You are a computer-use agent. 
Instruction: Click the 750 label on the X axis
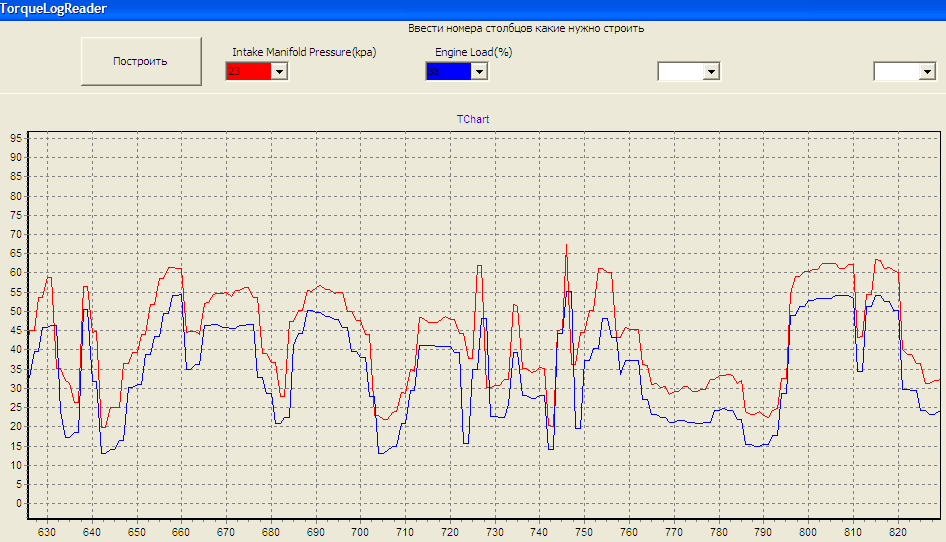(x=584, y=533)
